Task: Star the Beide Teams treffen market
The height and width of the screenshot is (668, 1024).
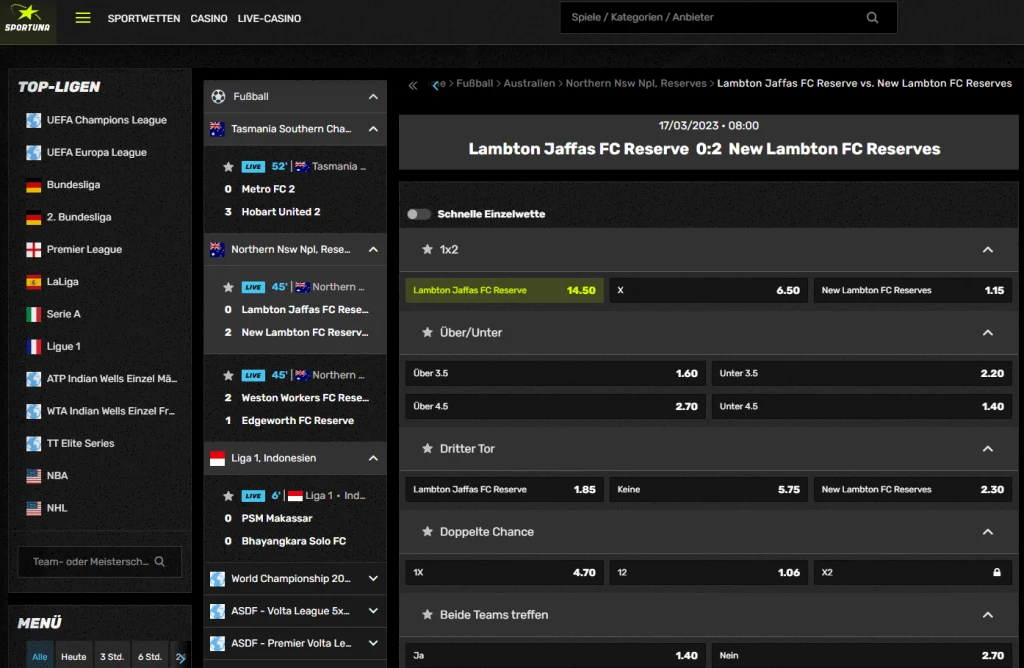Action: [427, 614]
